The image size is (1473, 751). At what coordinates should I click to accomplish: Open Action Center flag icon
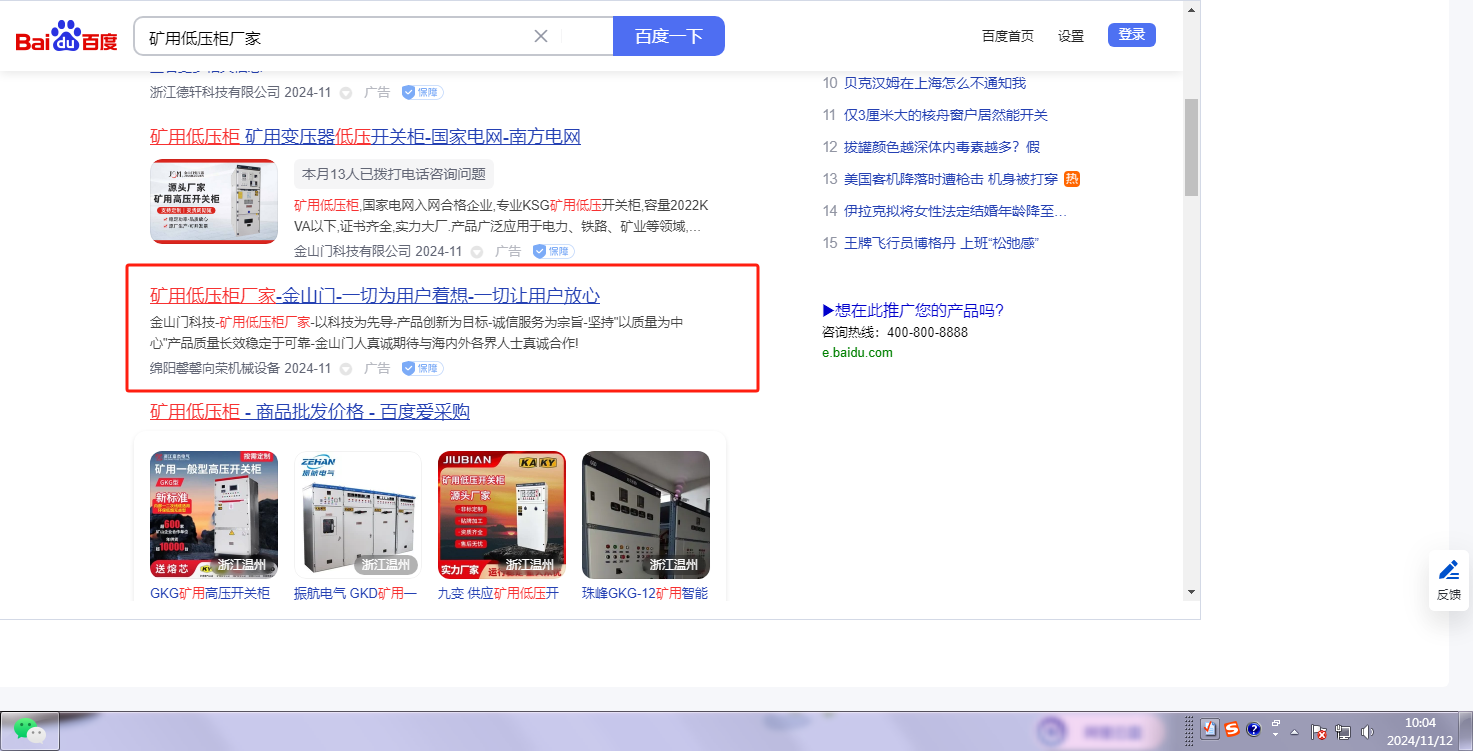(x=1319, y=732)
